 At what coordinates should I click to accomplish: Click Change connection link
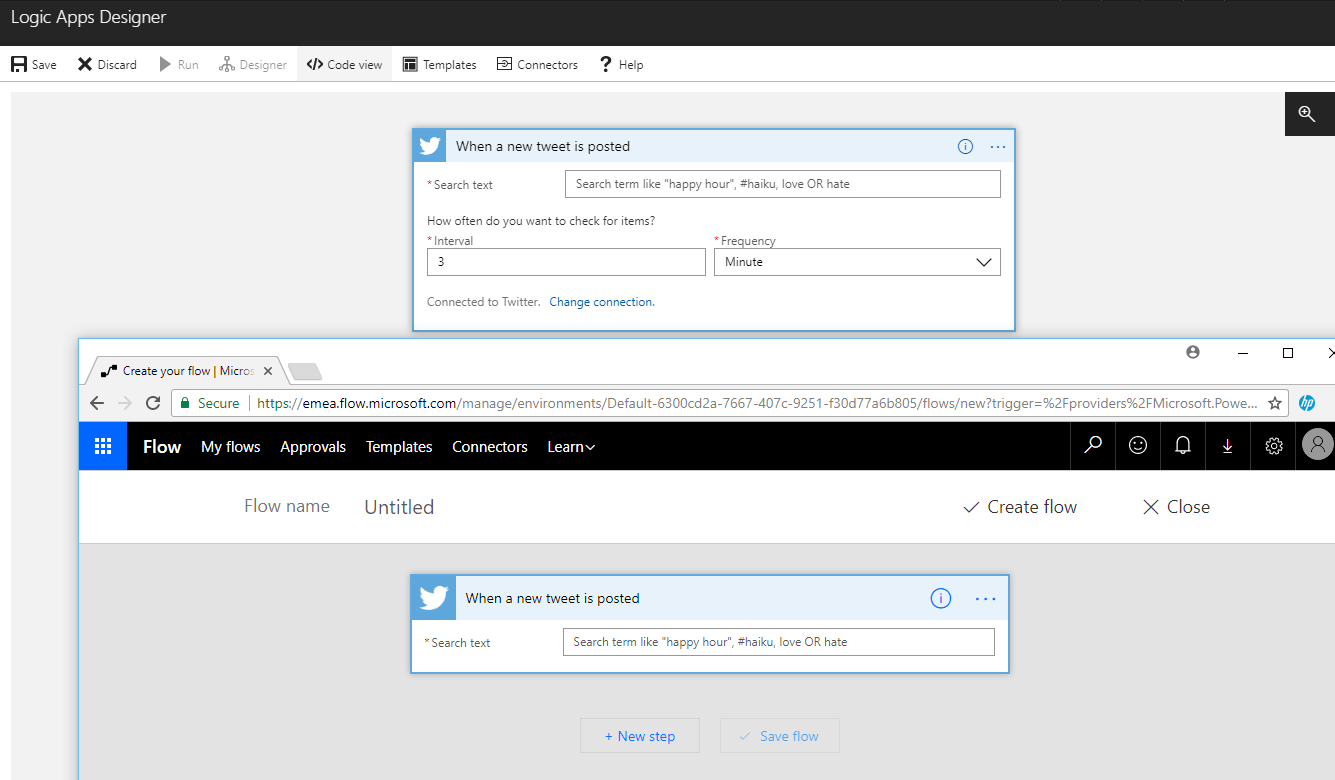point(602,302)
